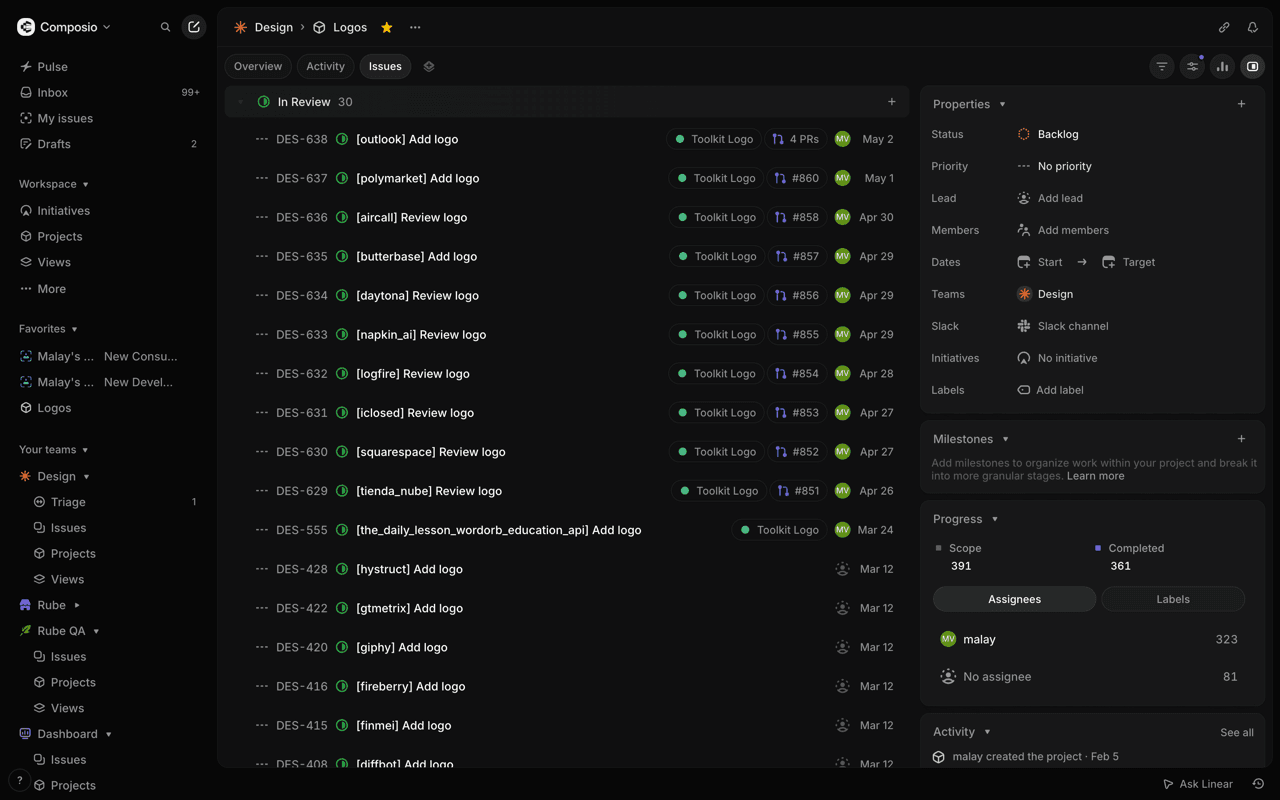Open issue DES-555 the_daily_lesson Add logo
The image size is (1280, 800).
pyautogui.click(x=498, y=530)
